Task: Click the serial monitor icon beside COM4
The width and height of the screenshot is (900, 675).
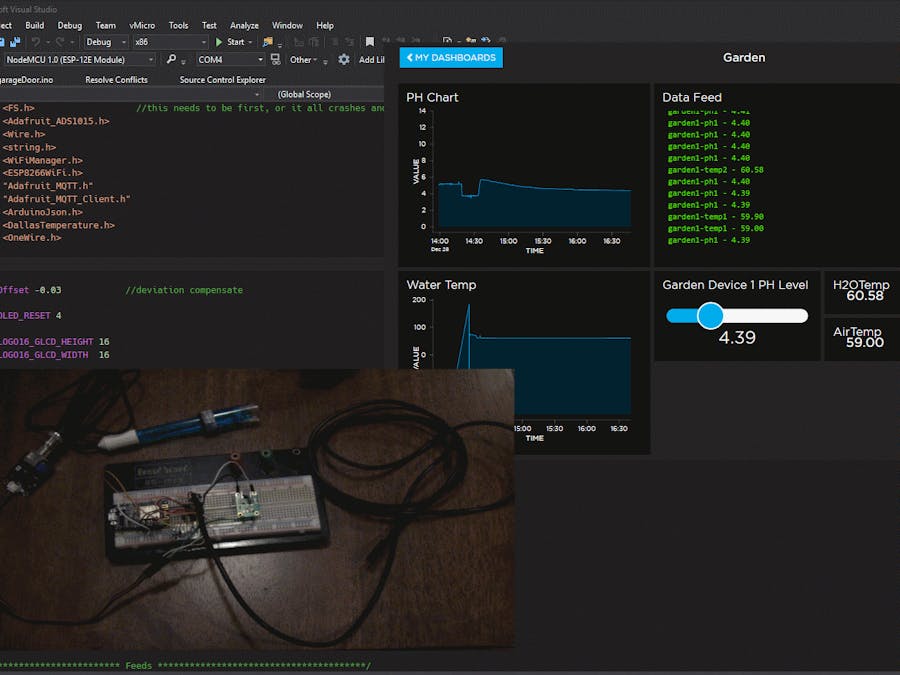Action: pos(274,61)
